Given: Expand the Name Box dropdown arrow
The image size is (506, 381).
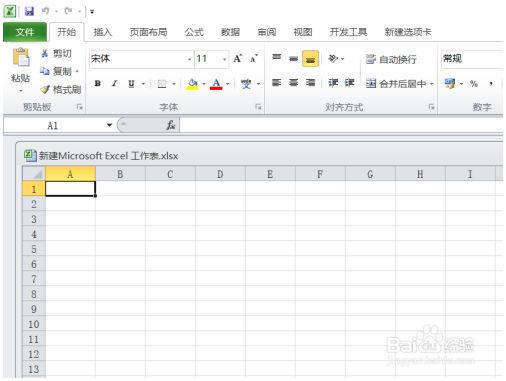Looking at the screenshot, I should [x=109, y=125].
